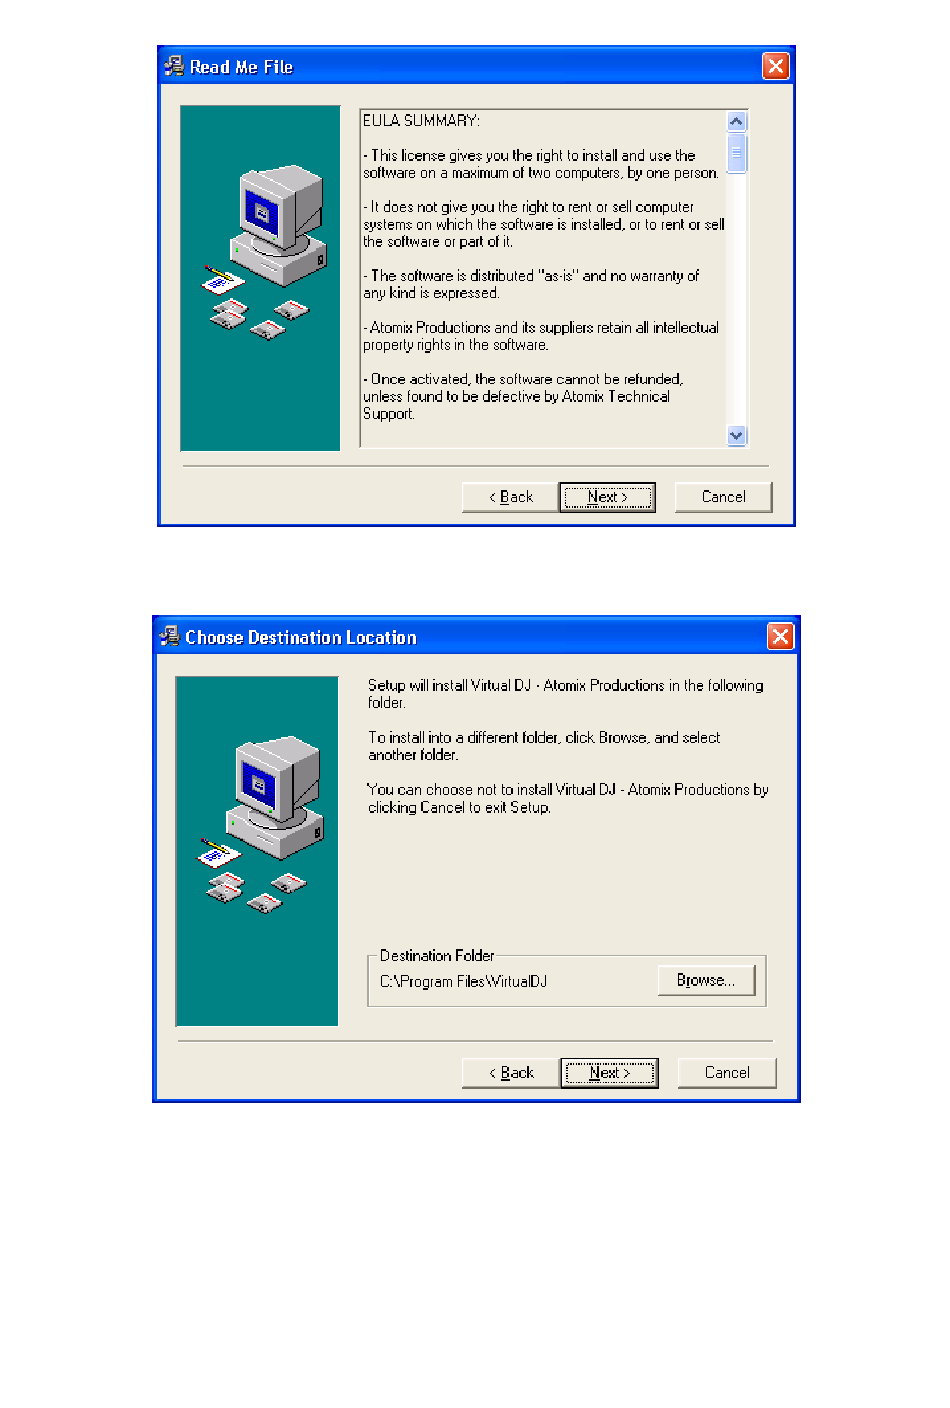The image size is (950, 1408).
Task: Click the EULA scrollbar thumb
Action: click(x=737, y=153)
